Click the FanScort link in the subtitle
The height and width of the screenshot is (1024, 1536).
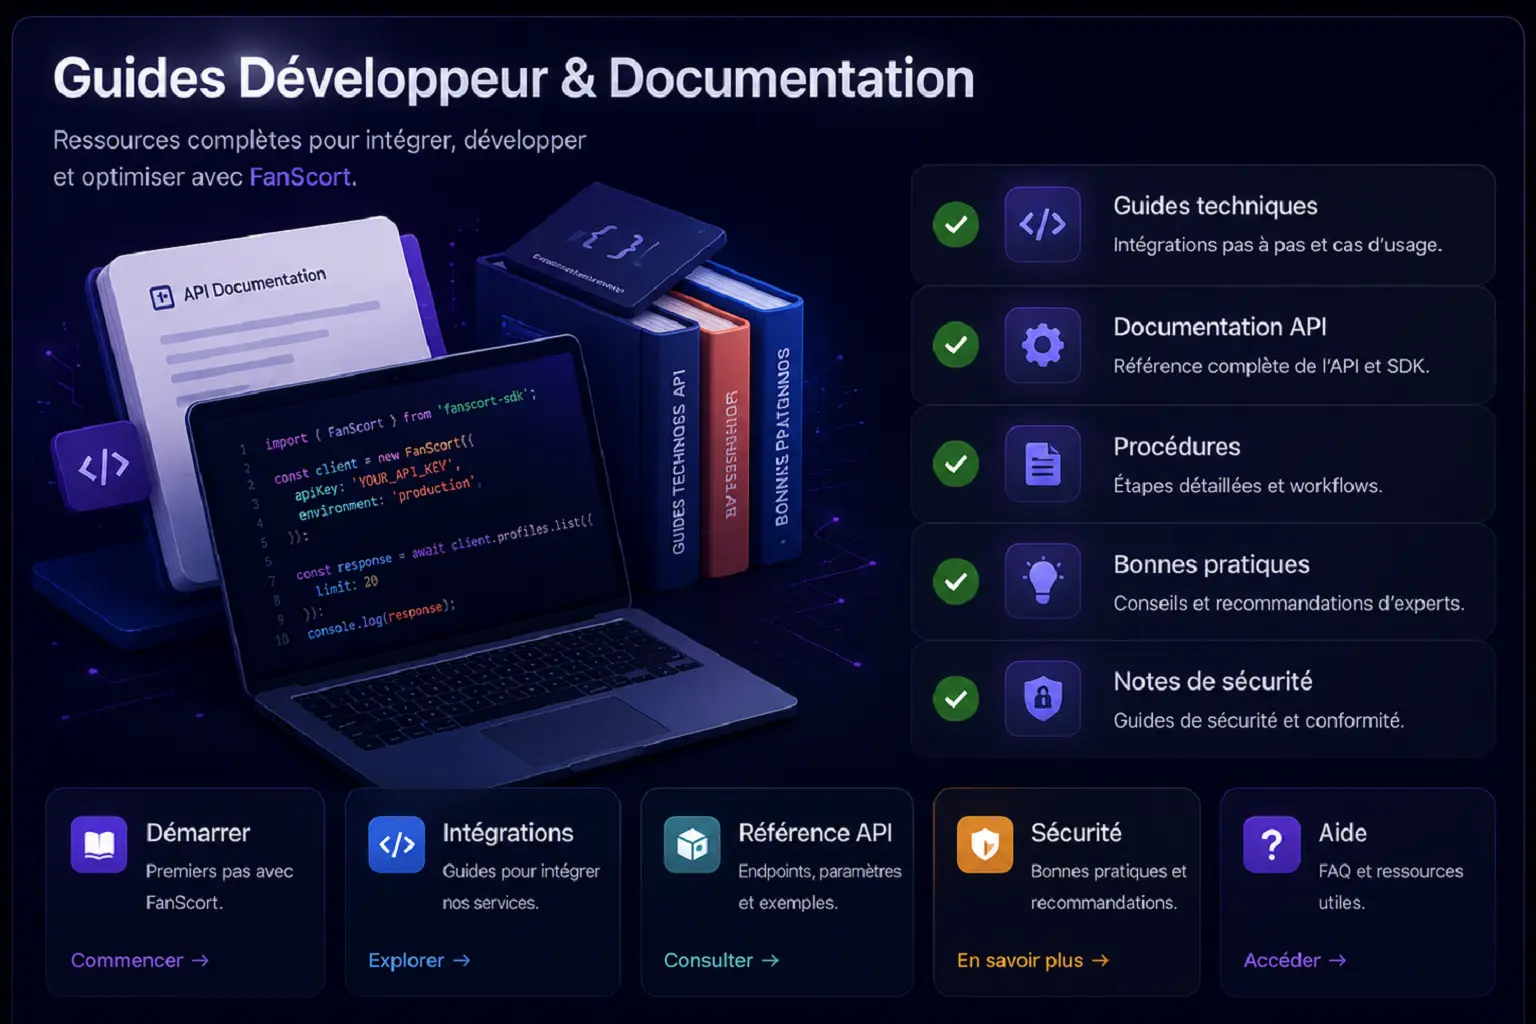(300, 177)
